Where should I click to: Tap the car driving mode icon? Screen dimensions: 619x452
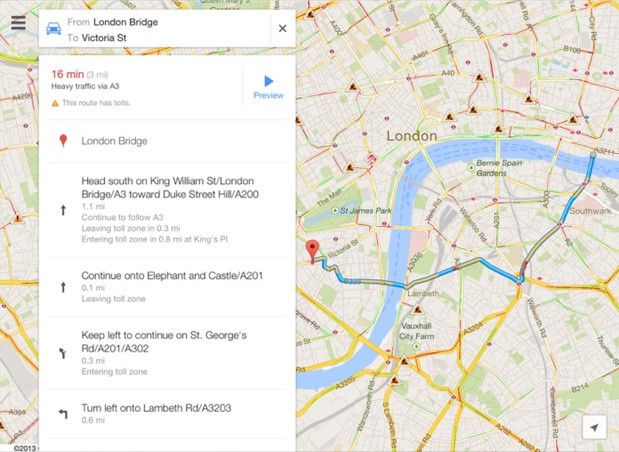pos(54,28)
